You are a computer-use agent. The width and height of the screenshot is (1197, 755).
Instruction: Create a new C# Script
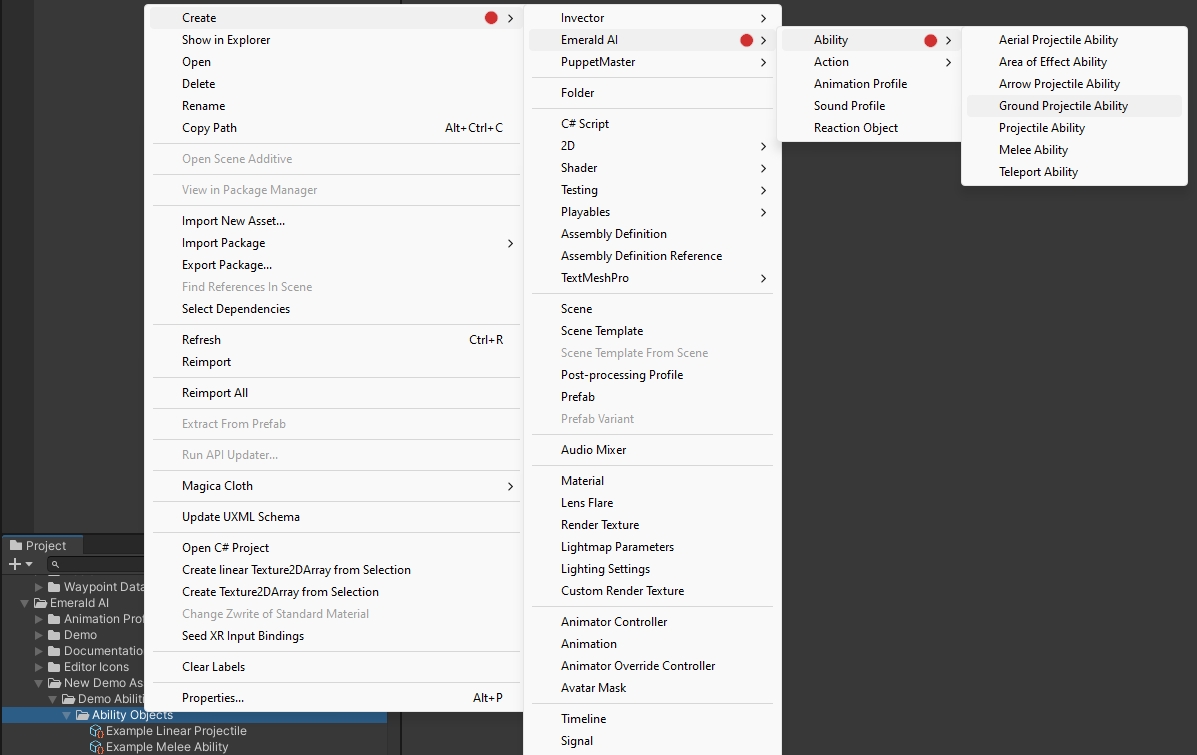(585, 124)
